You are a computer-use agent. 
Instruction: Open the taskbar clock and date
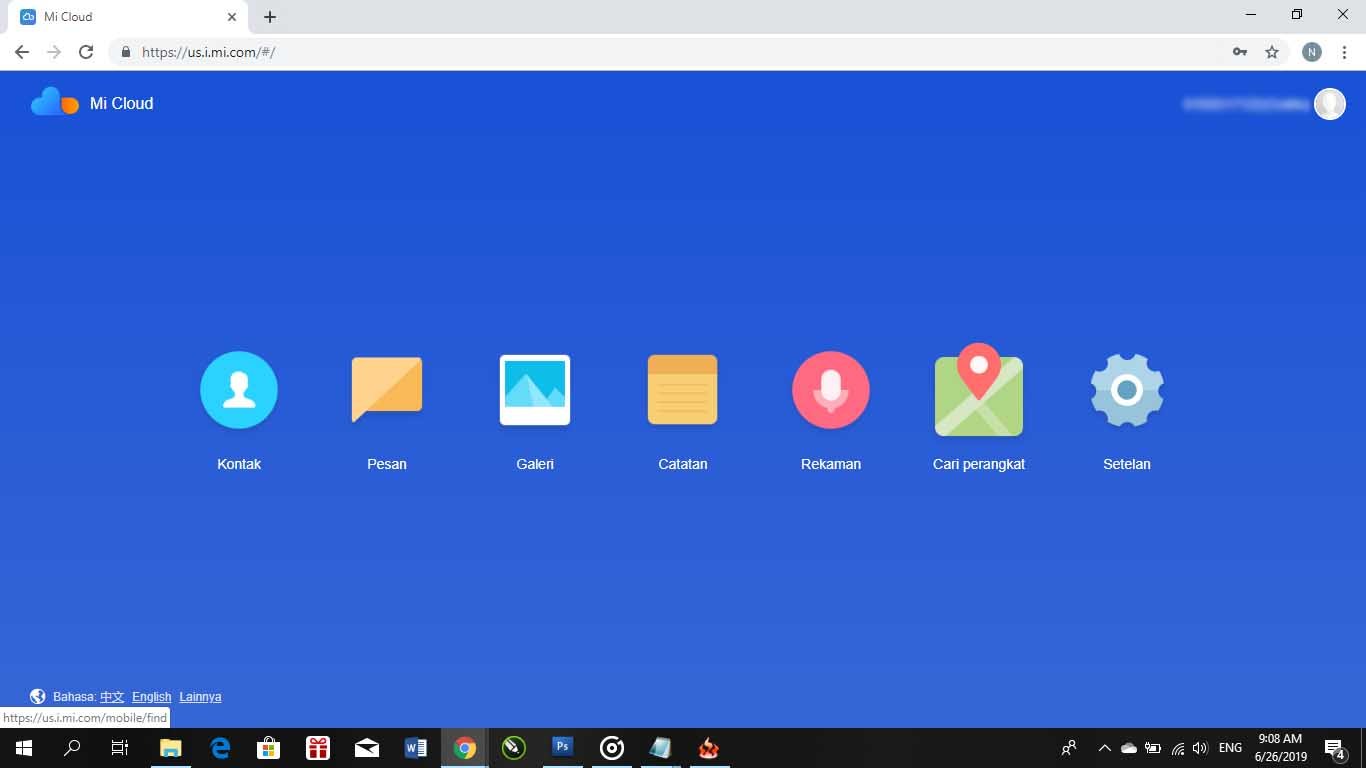[x=1281, y=748]
